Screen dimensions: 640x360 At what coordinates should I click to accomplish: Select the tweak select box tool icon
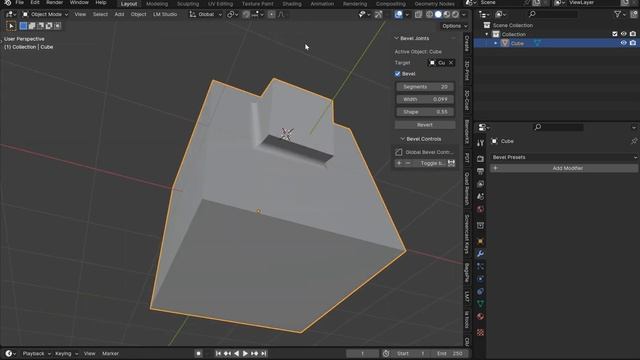[11, 26]
